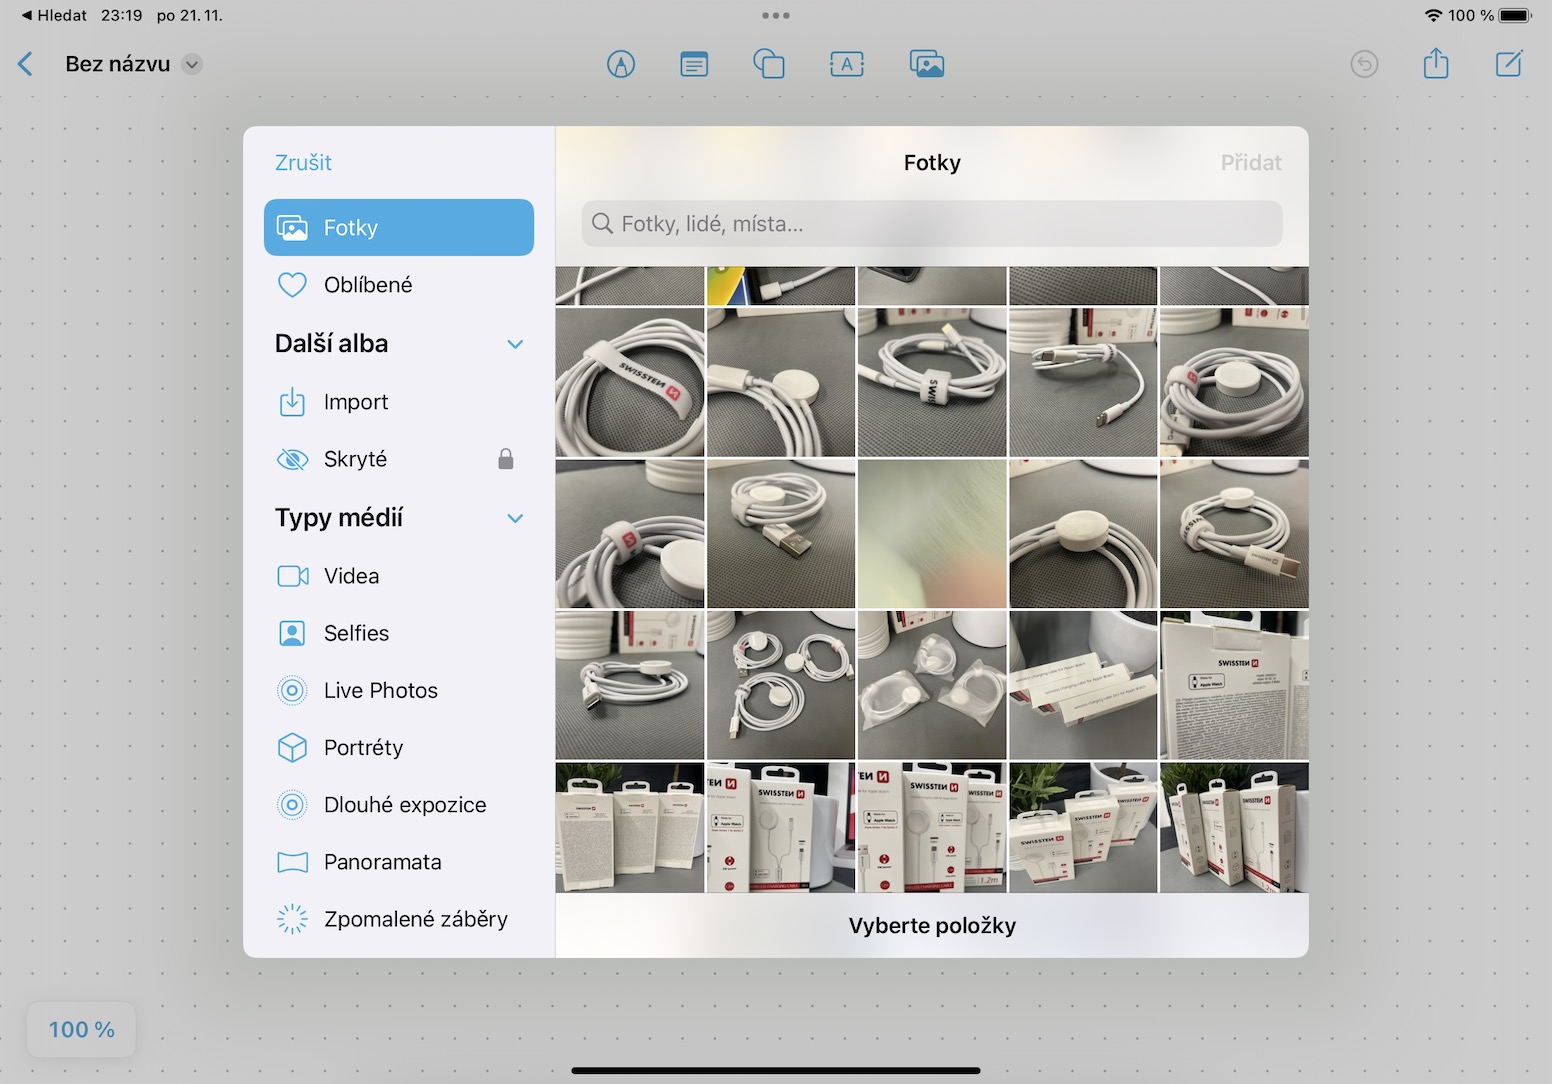Click the lock icon next to Skryté
Screen dimensions: 1552x1084
tap(506, 459)
